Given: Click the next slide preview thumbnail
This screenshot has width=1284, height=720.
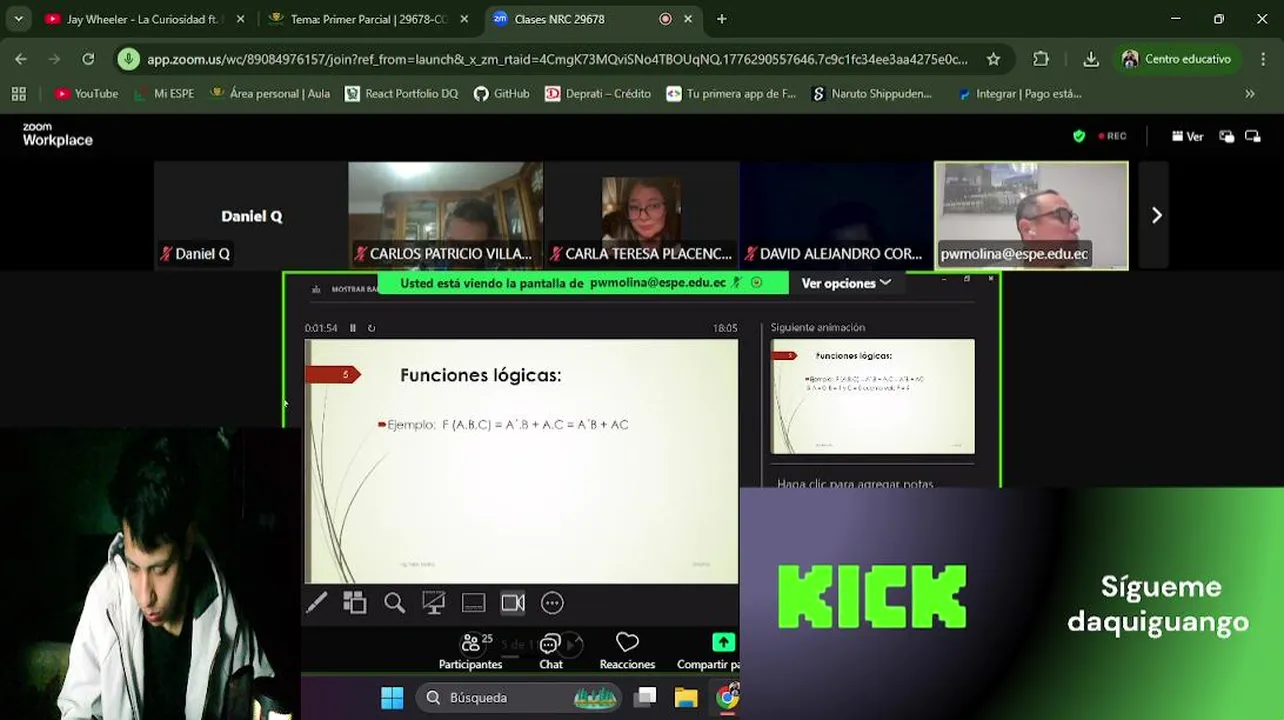Looking at the screenshot, I should (x=872, y=396).
